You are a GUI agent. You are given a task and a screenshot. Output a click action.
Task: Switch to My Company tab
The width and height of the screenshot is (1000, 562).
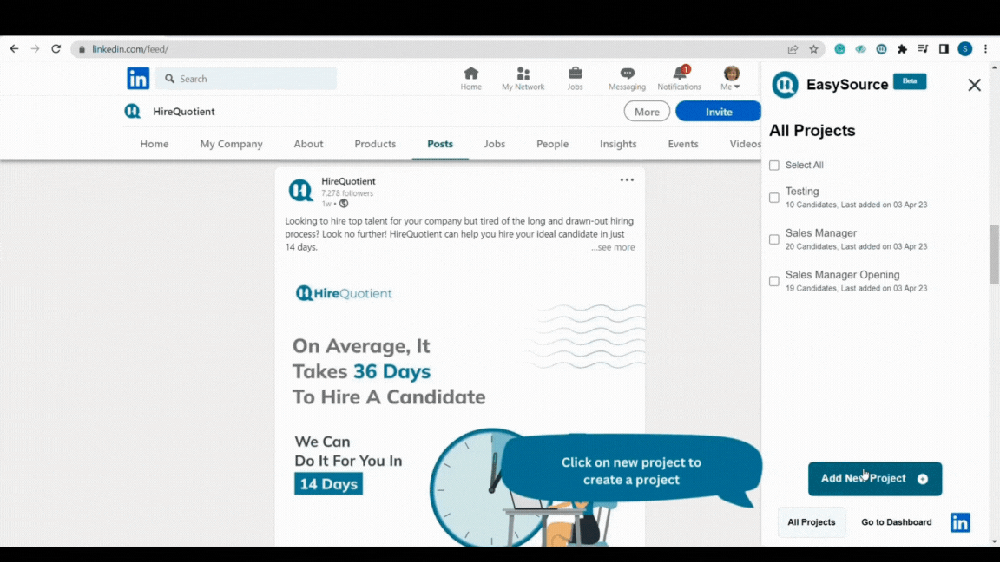[x=232, y=144]
